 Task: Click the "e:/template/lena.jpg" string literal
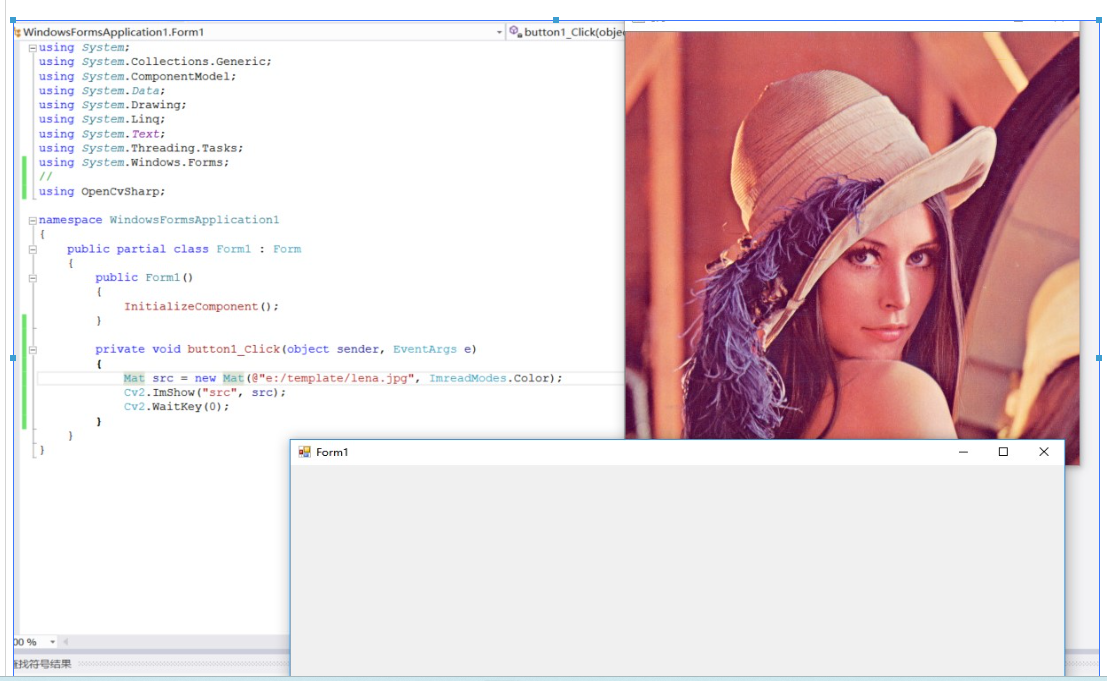coord(336,378)
